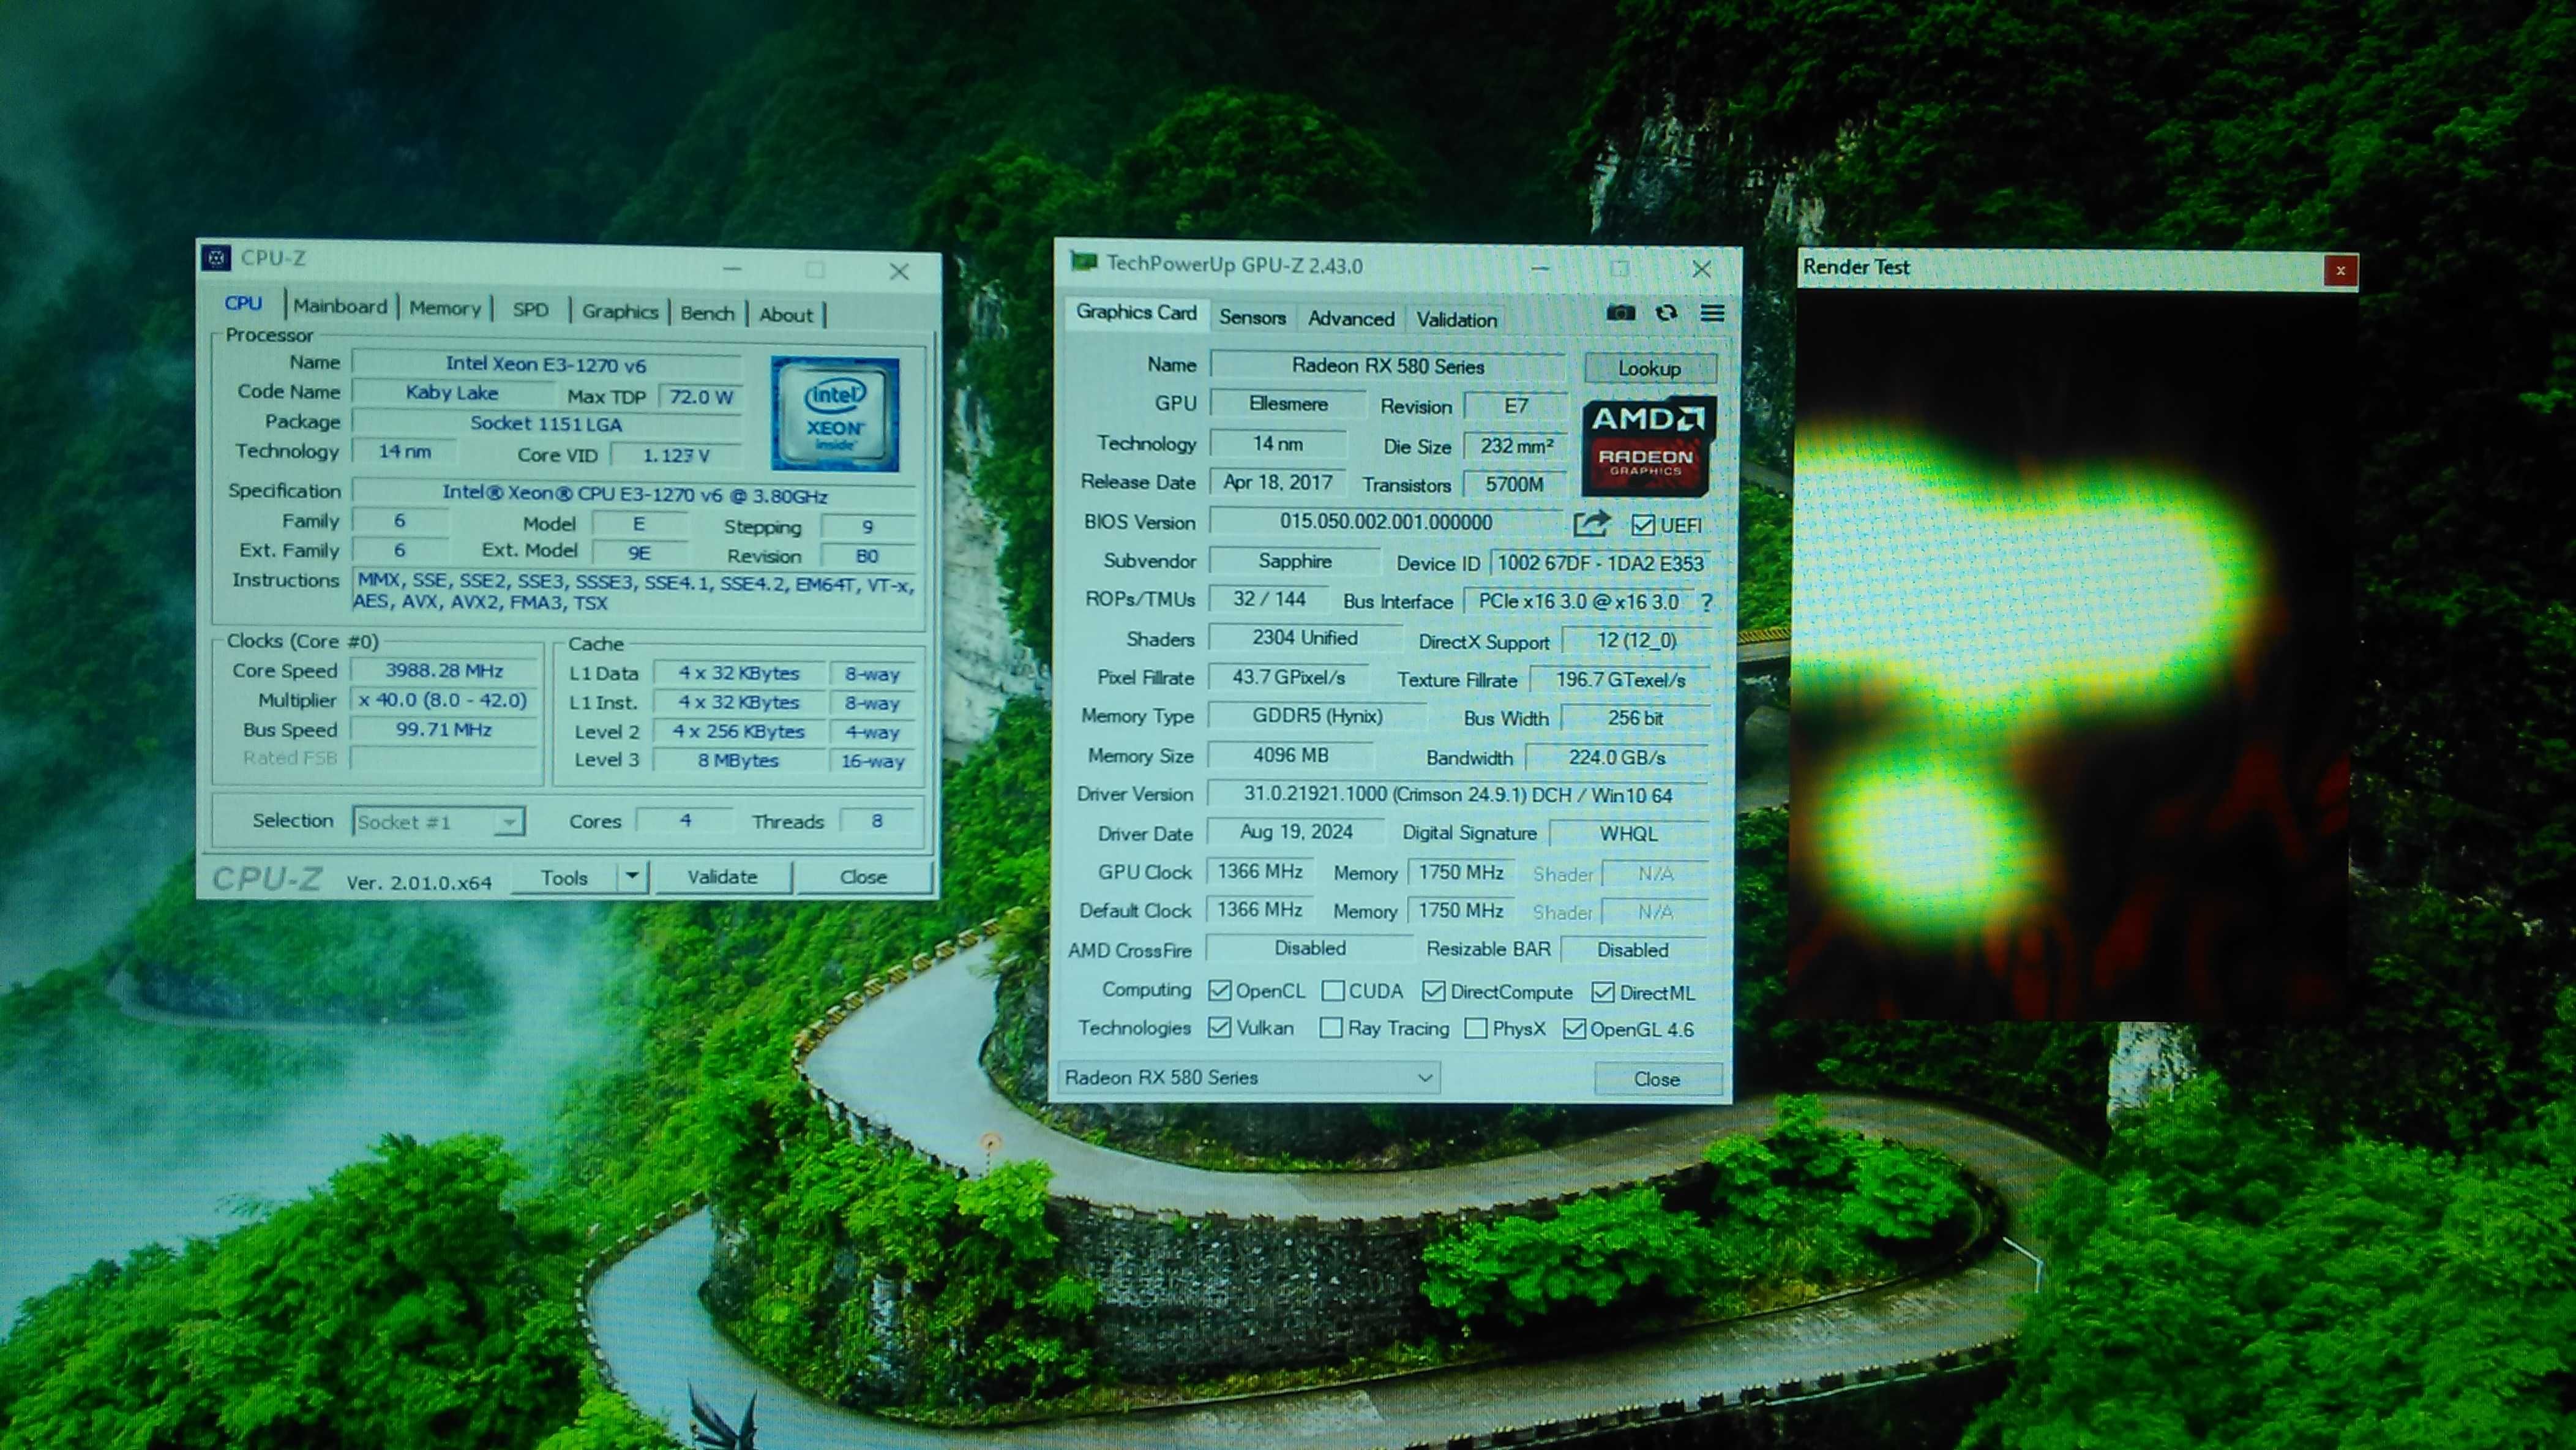This screenshot has width=2576, height=1450.
Task: Open the About tab in CPU-Z
Action: point(786,314)
